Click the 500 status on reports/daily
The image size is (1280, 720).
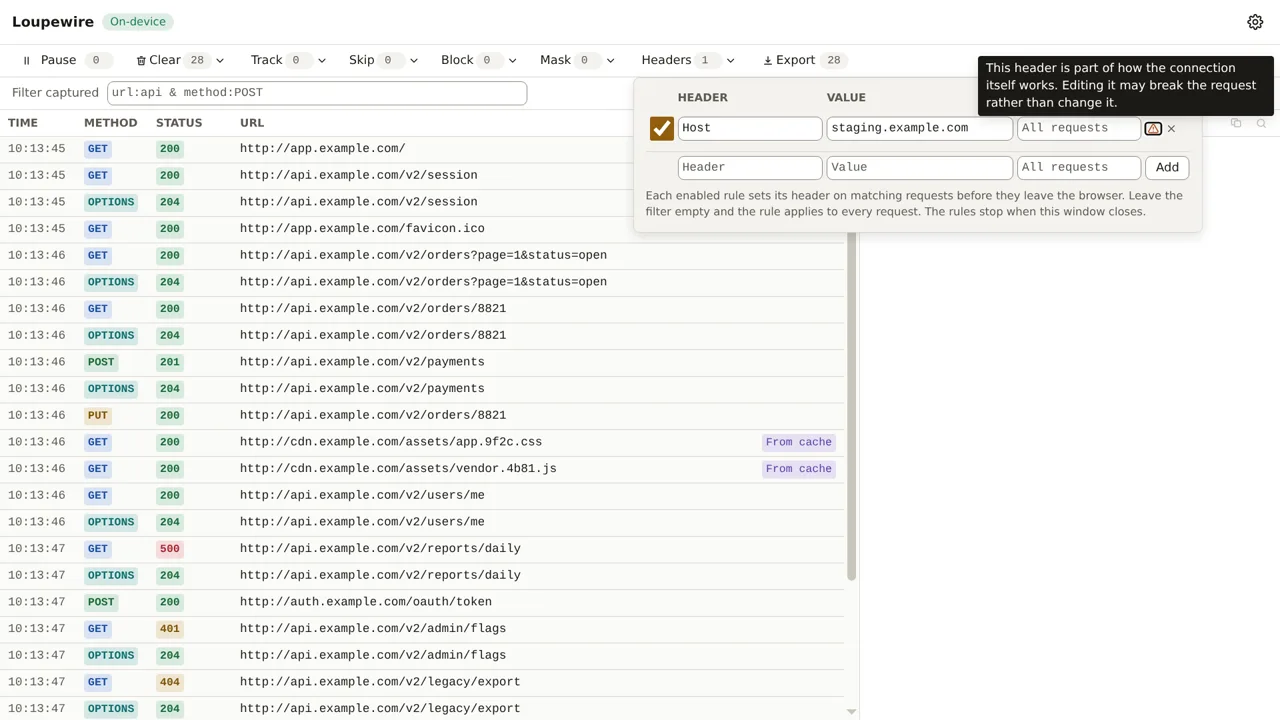pos(170,549)
